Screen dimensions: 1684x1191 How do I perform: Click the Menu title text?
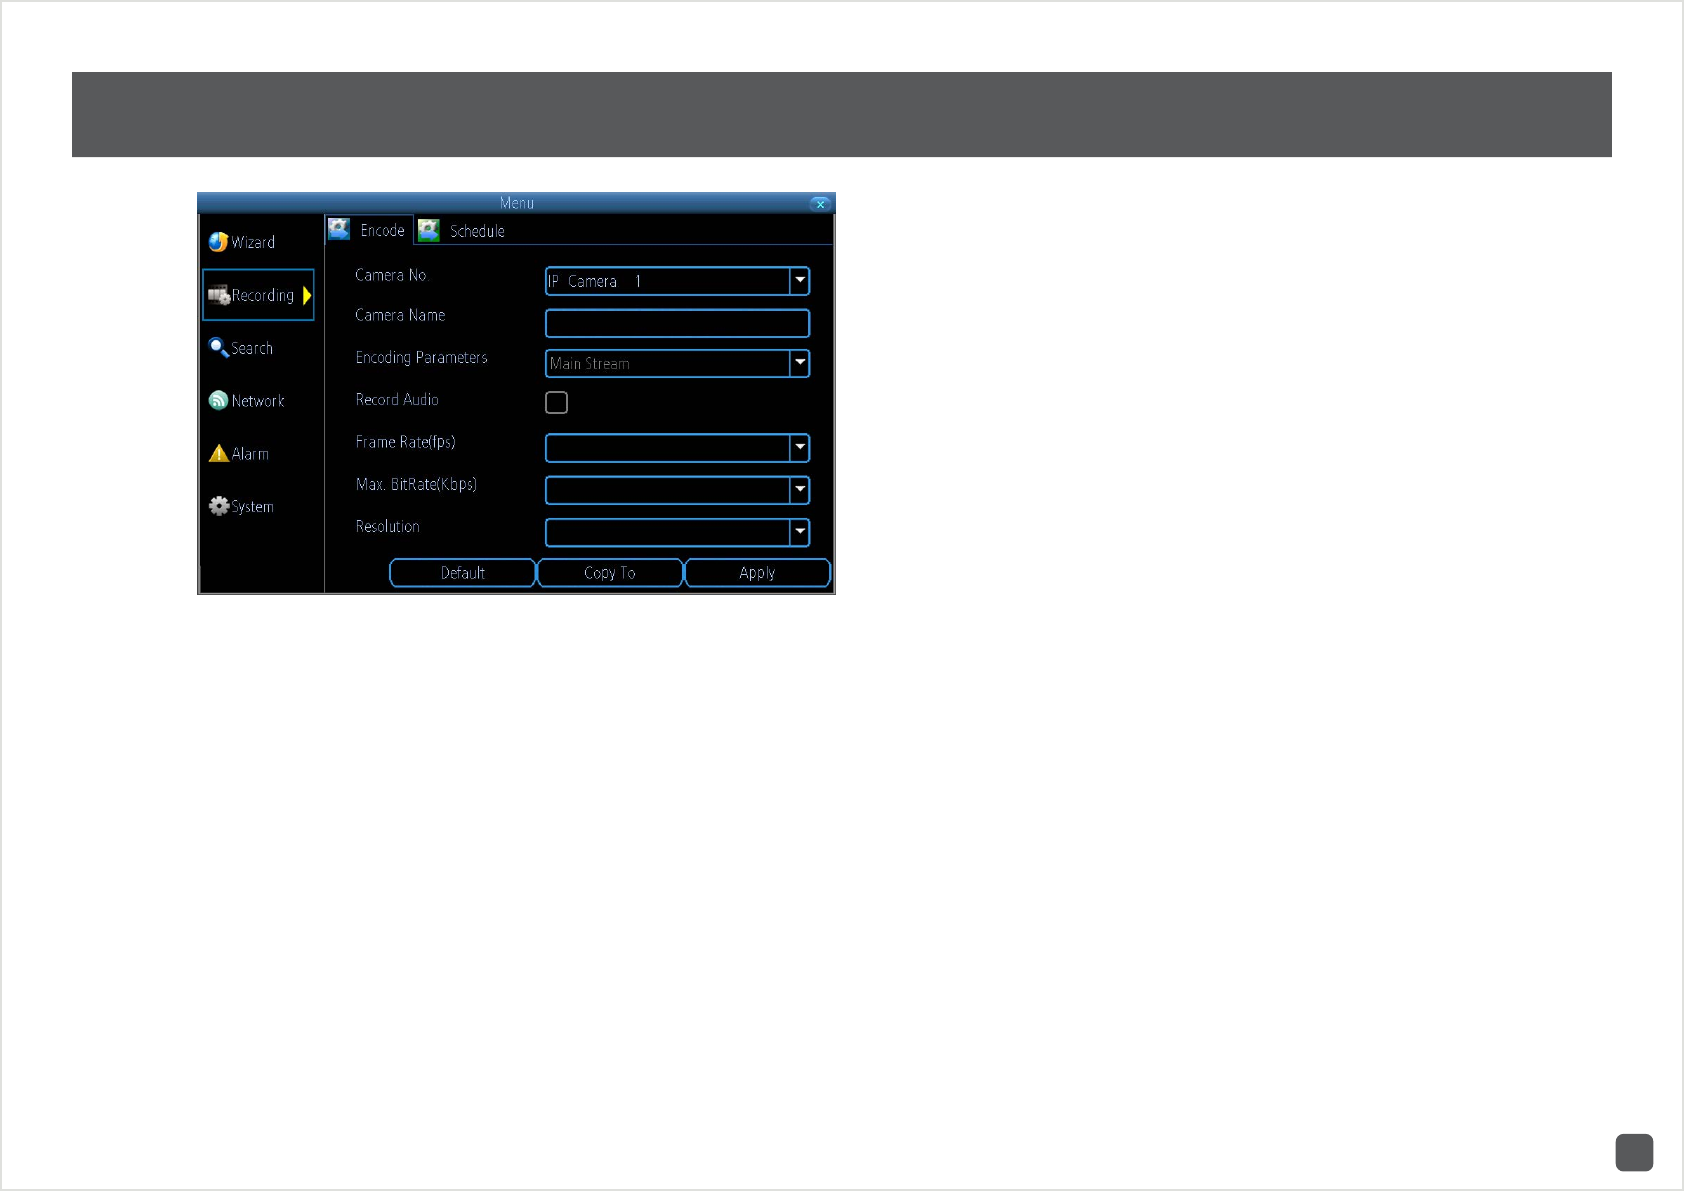(x=517, y=203)
